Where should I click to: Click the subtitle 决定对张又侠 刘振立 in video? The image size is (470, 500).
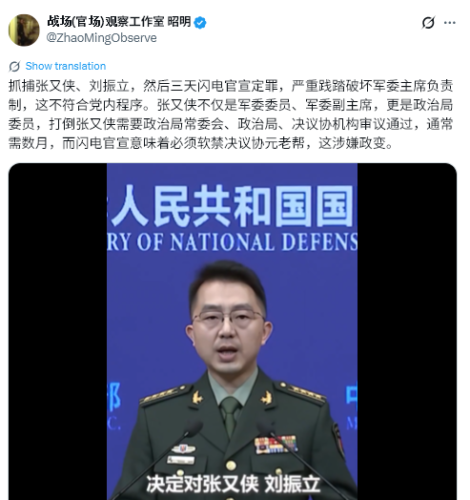[233, 484]
